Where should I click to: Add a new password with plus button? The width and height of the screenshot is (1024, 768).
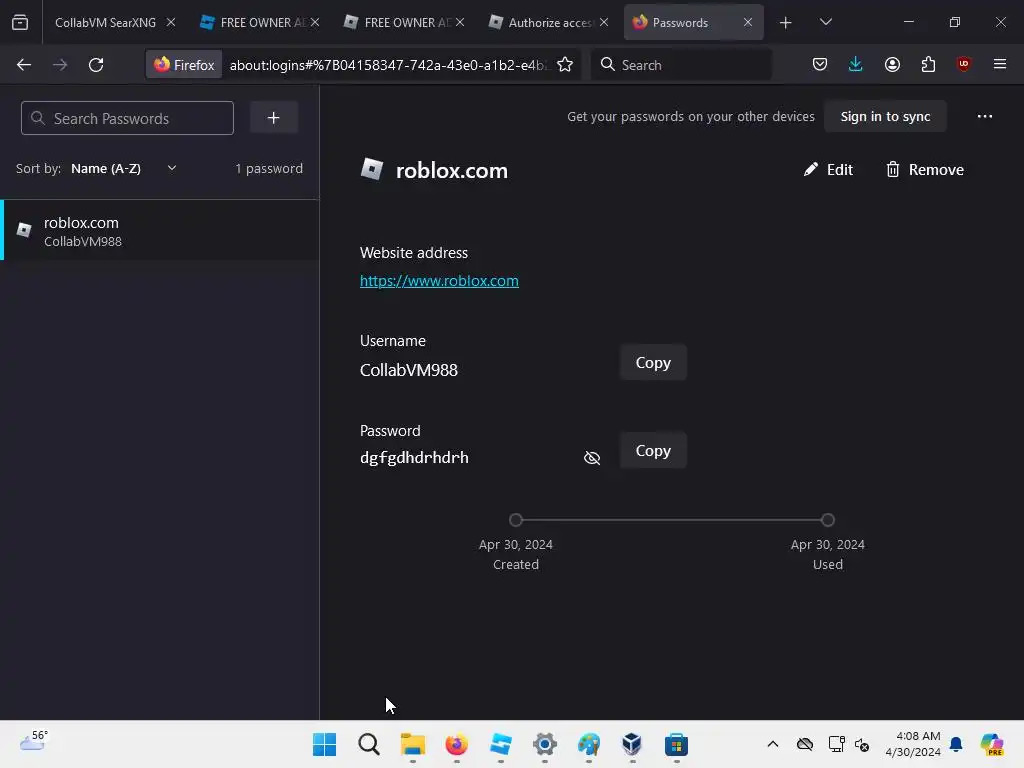pyautogui.click(x=274, y=118)
